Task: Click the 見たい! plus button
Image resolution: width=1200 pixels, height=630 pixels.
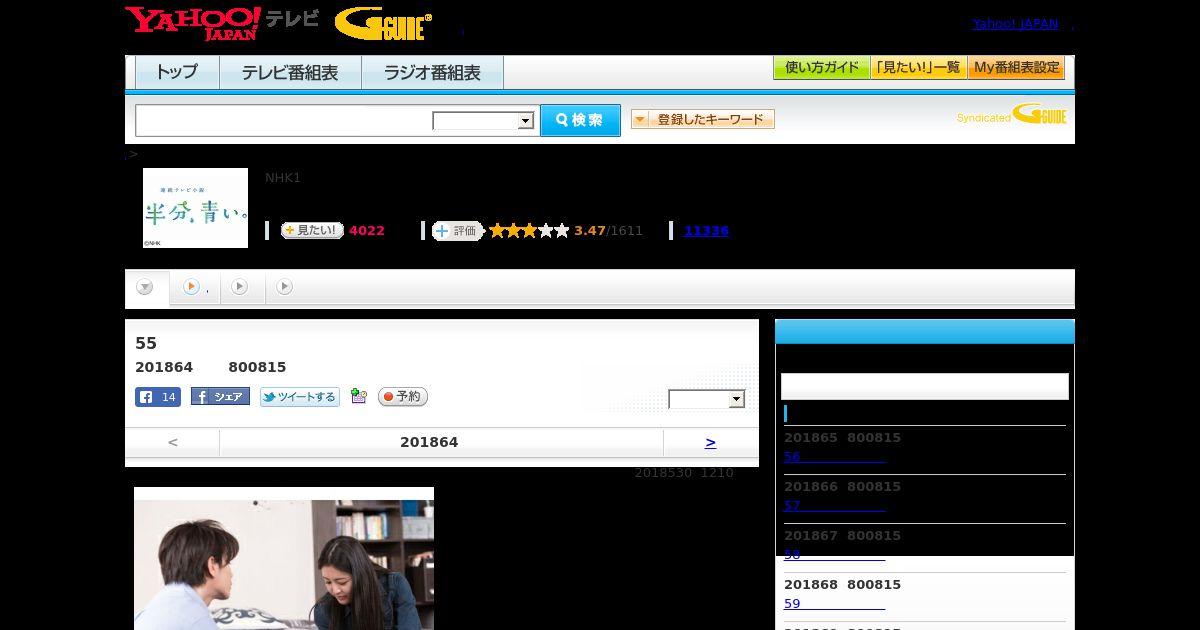Action: [312, 230]
